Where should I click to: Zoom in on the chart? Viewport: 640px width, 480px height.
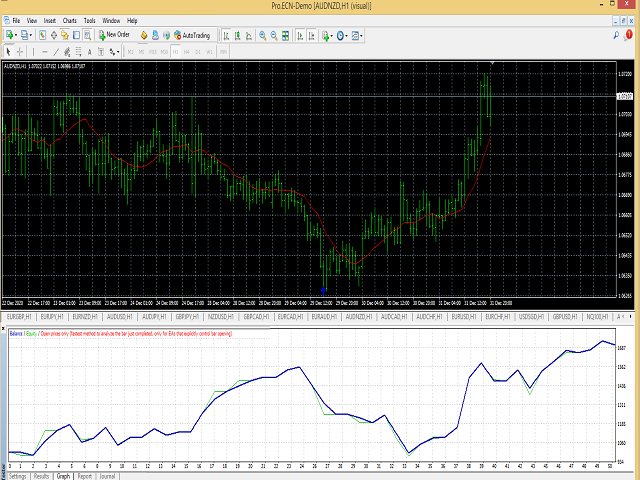point(262,36)
